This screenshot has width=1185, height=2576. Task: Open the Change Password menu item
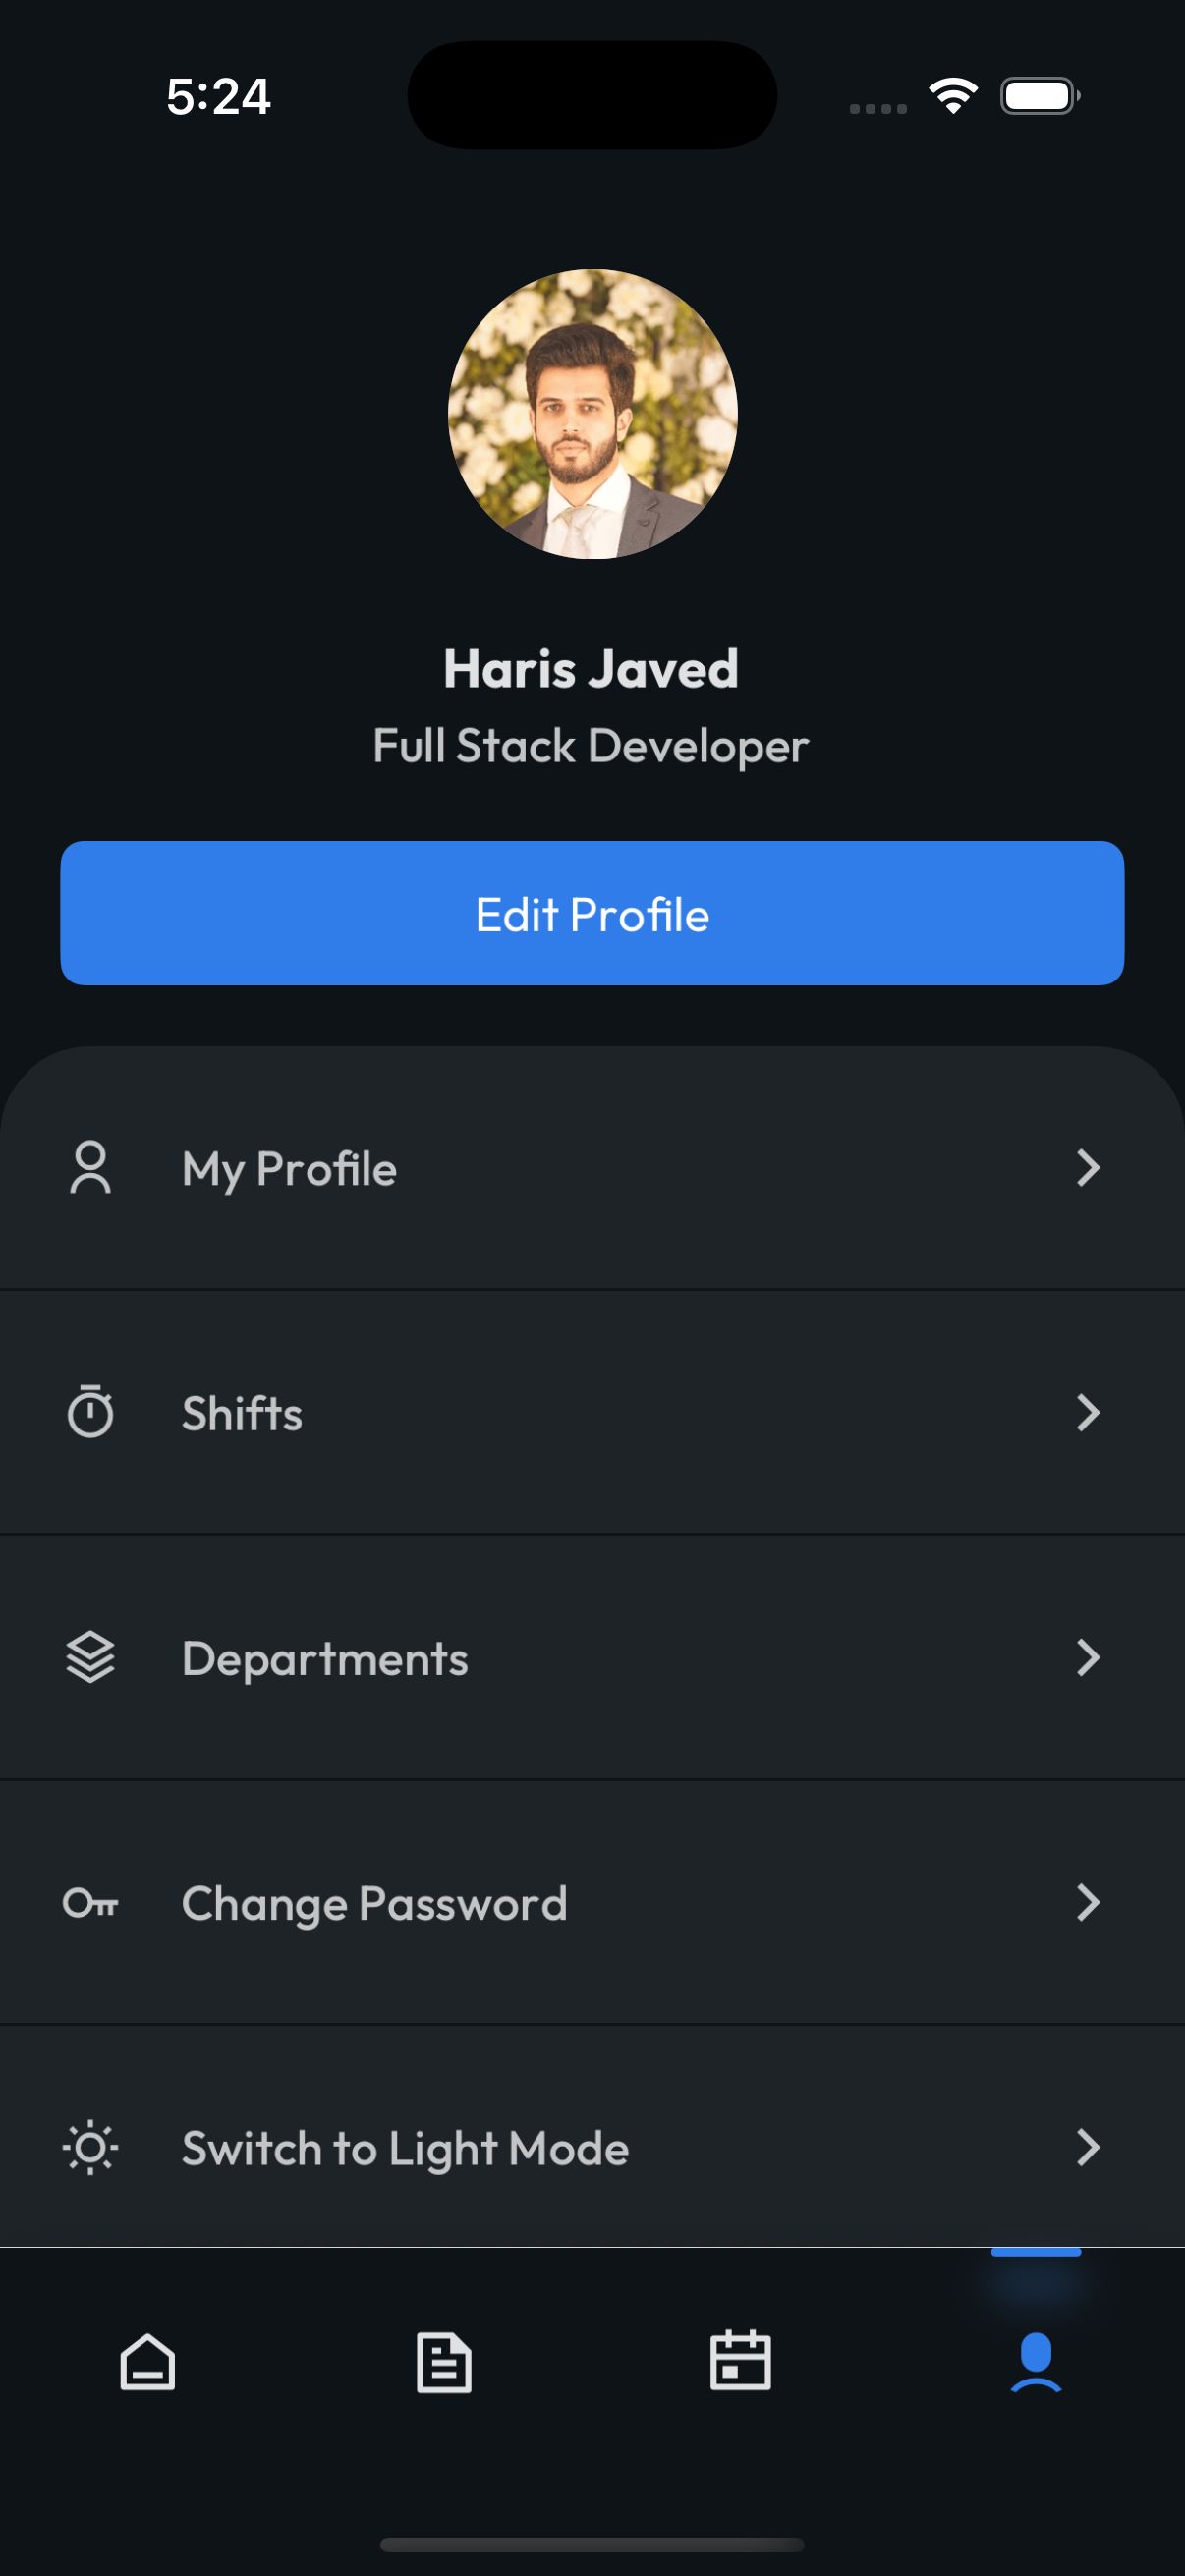[x=374, y=1903]
